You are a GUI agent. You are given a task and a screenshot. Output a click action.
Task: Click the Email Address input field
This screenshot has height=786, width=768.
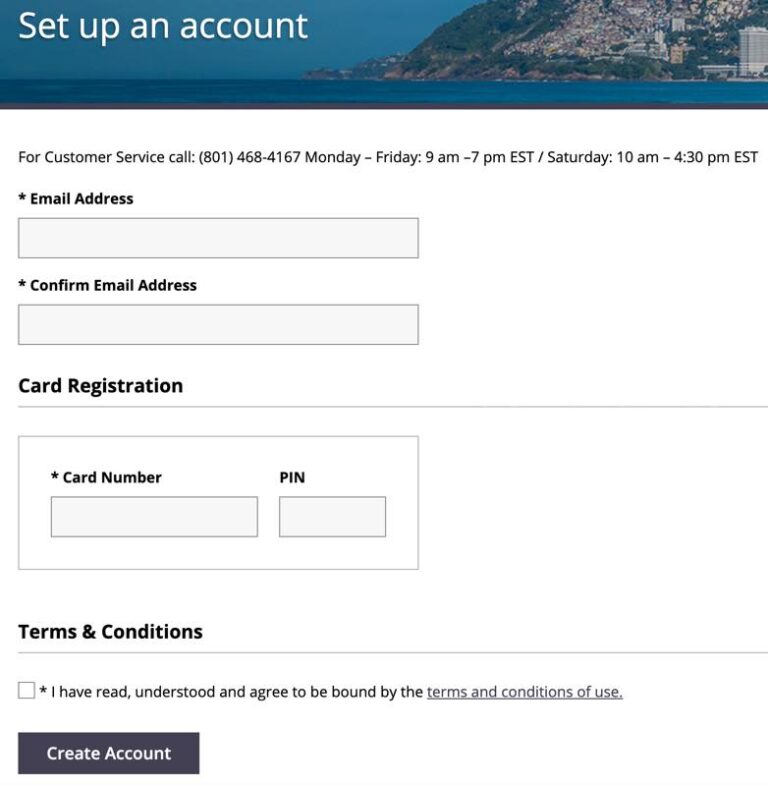218,238
